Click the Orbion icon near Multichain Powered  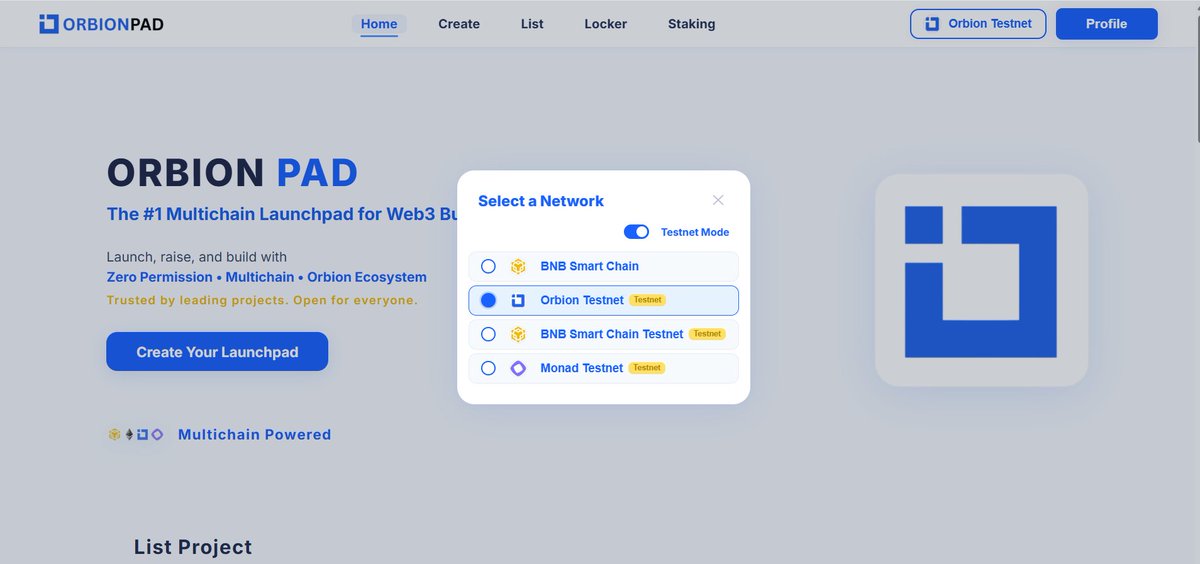[142, 435]
